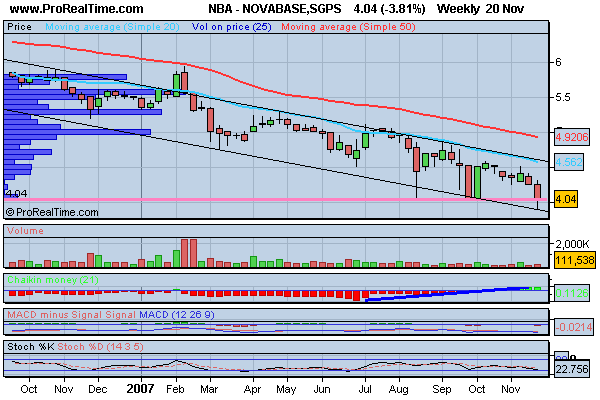The height and width of the screenshot is (400, 600).
Task: Select the Vol on price (25) legend
Action: (x=232, y=27)
